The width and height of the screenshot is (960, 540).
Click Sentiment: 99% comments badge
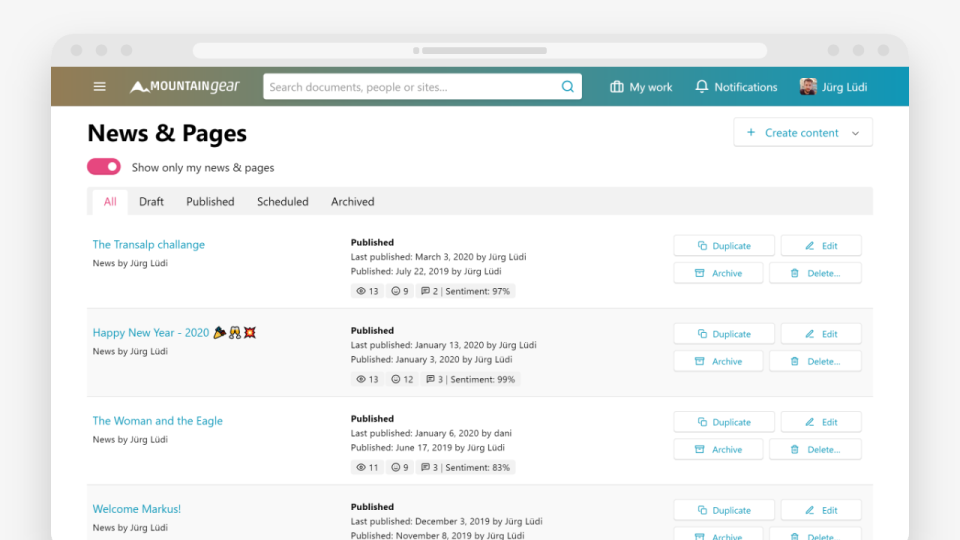[470, 379]
